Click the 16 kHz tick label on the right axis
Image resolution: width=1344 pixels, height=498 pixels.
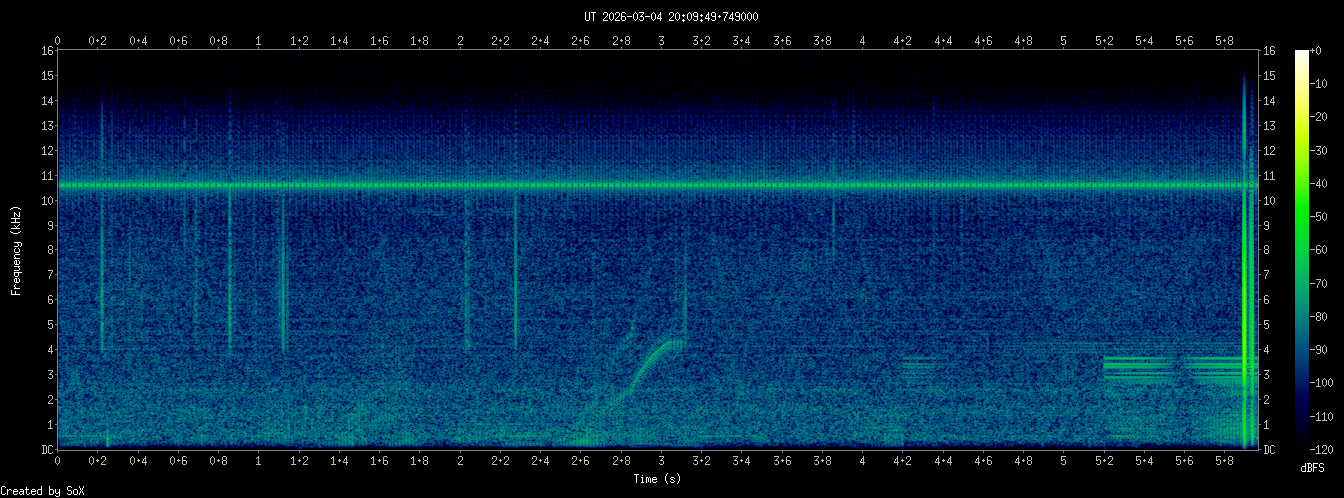click(x=1269, y=51)
